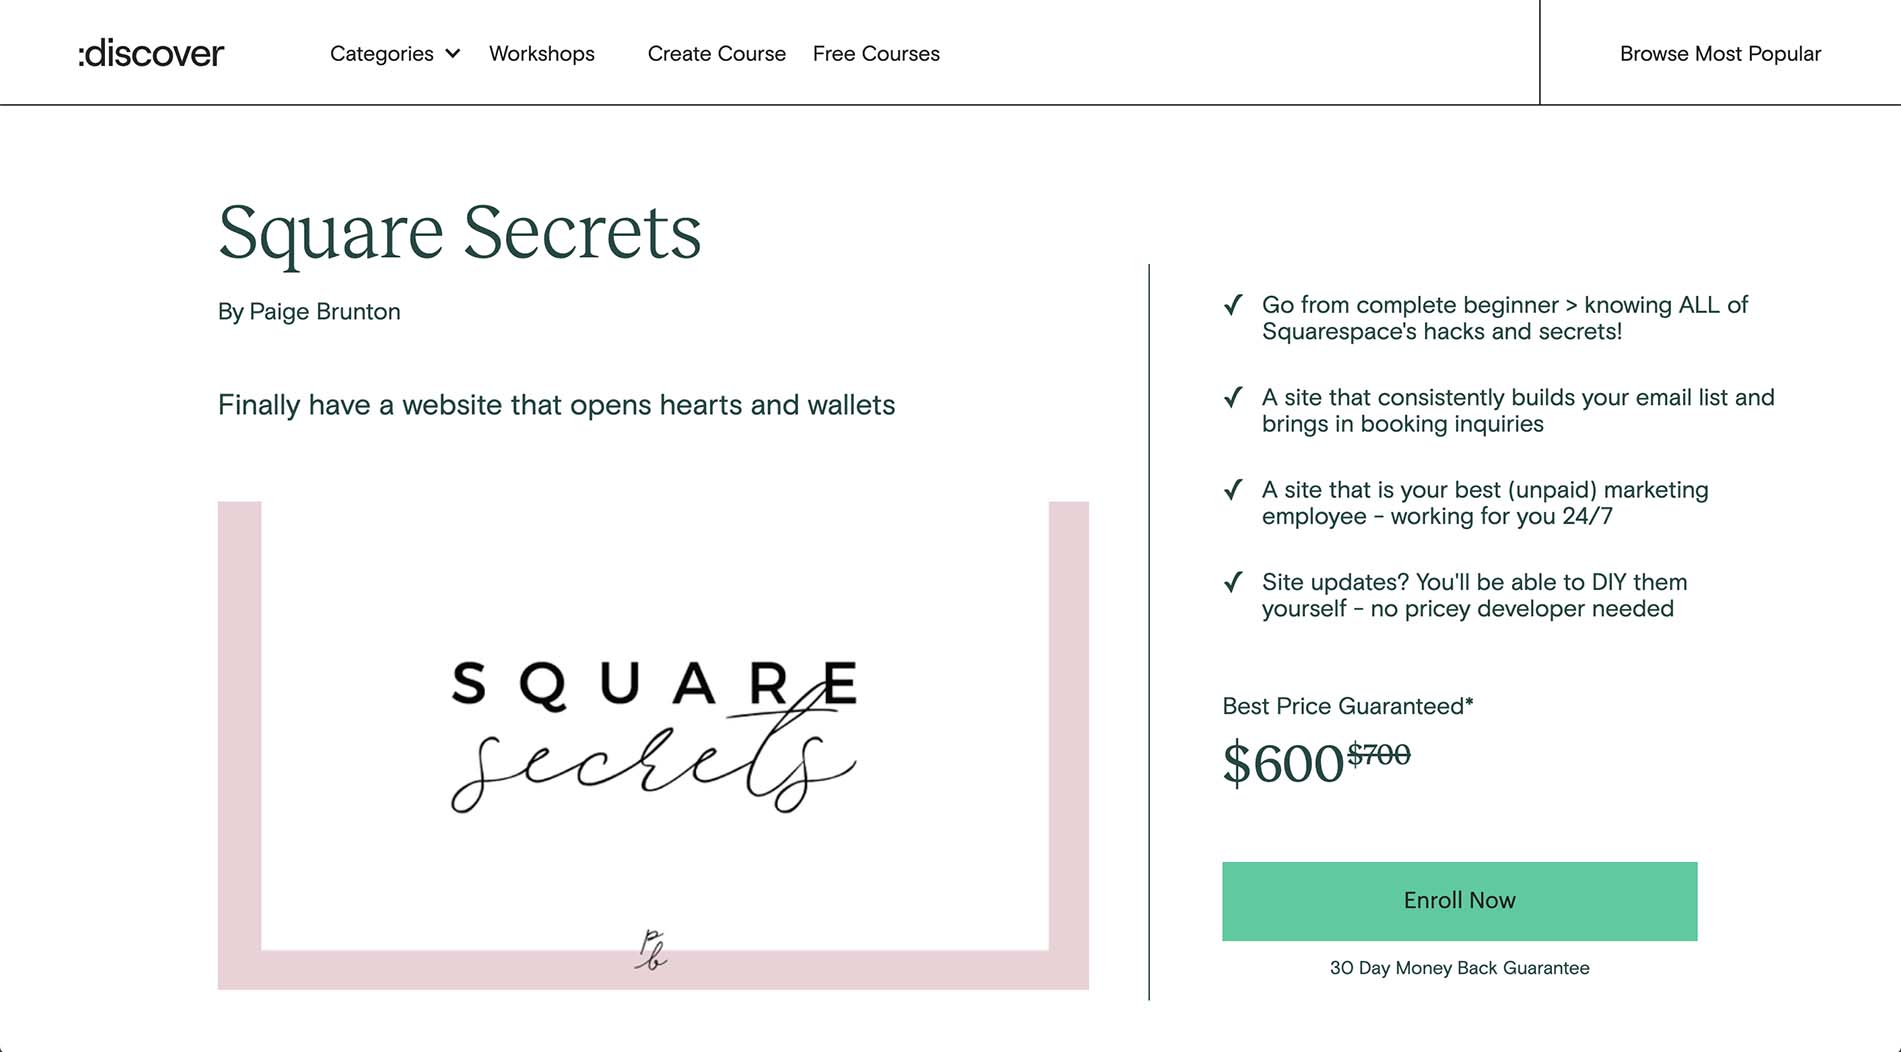Viewport: 1901px width, 1052px height.
Task: Click the Square Secrets course title
Action: coord(459,232)
